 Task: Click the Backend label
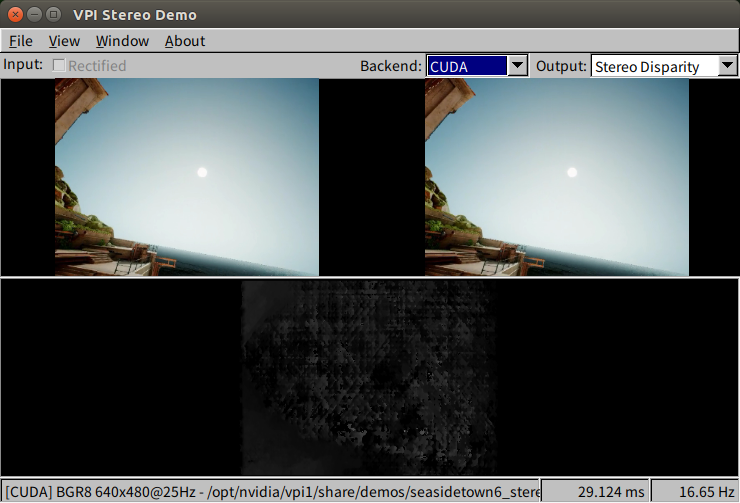(x=391, y=66)
